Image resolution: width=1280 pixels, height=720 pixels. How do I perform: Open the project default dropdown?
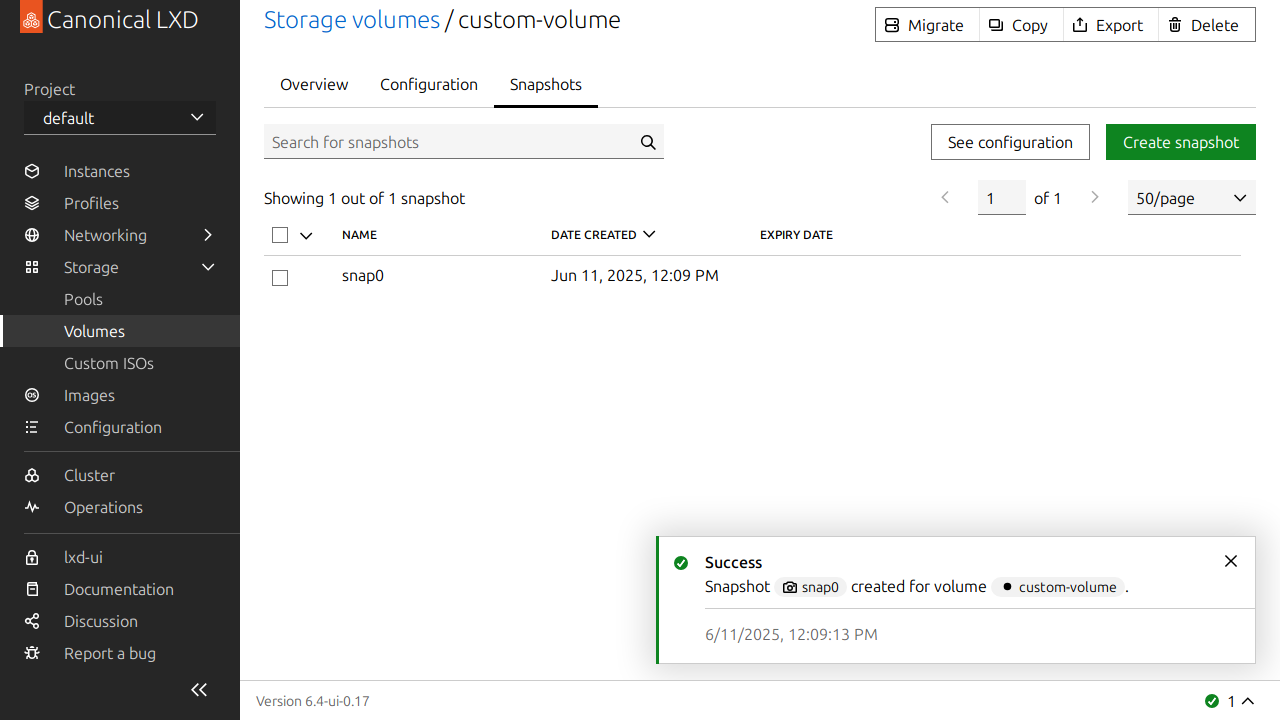point(120,118)
